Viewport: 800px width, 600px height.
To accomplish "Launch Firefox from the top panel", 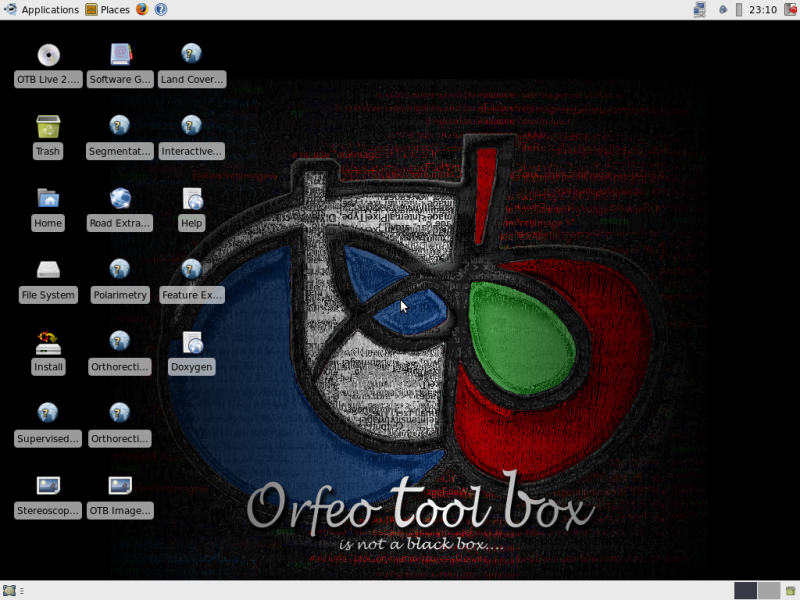I will [x=142, y=10].
